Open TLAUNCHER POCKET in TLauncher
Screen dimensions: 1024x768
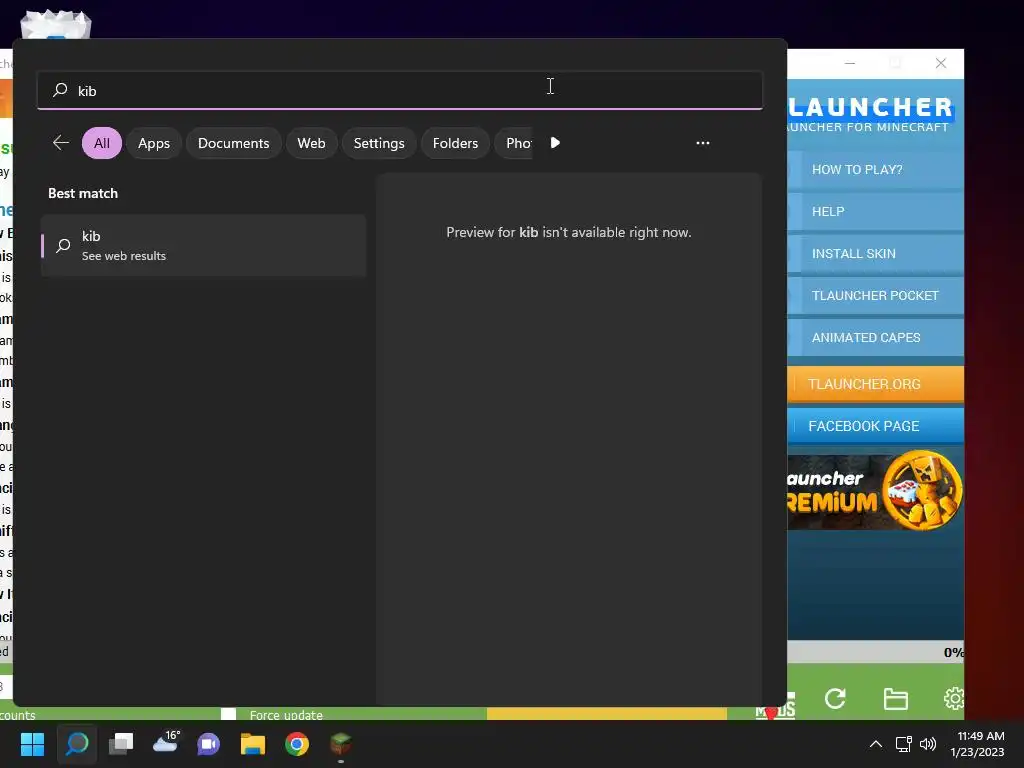click(x=875, y=296)
